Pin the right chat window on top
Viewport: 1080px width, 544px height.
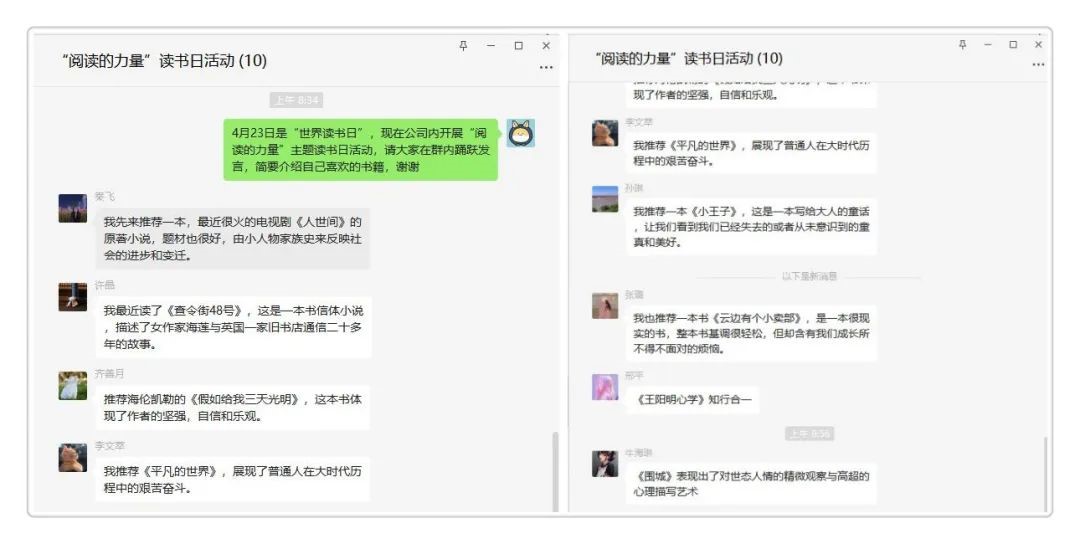[x=962, y=44]
